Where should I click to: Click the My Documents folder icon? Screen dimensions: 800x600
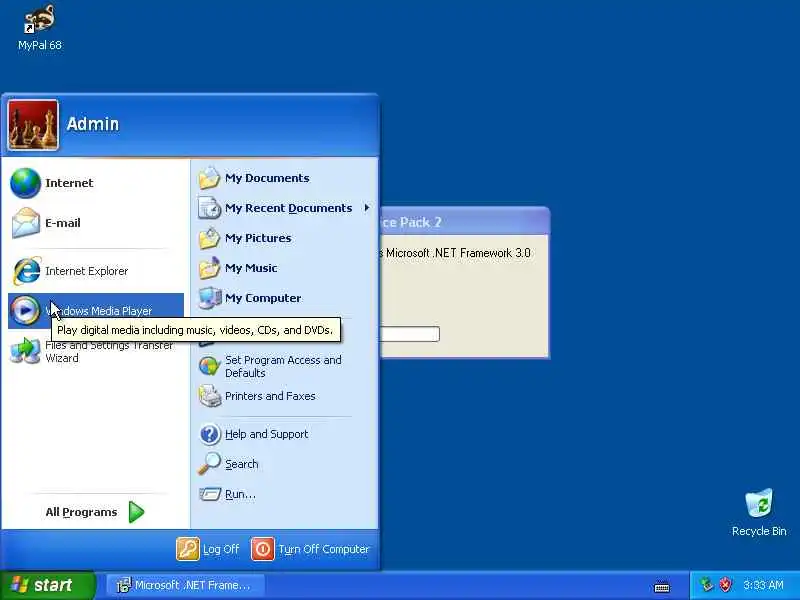tap(209, 178)
